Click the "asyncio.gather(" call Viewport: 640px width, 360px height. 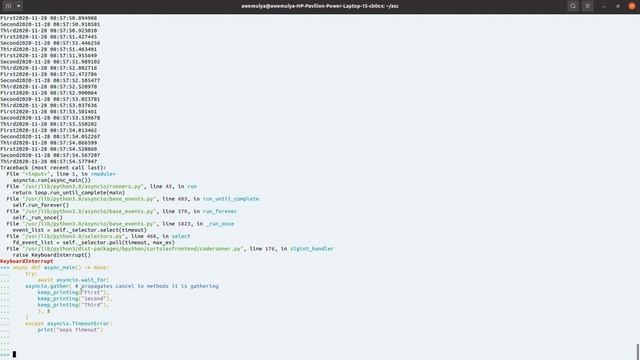pos(48,286)
